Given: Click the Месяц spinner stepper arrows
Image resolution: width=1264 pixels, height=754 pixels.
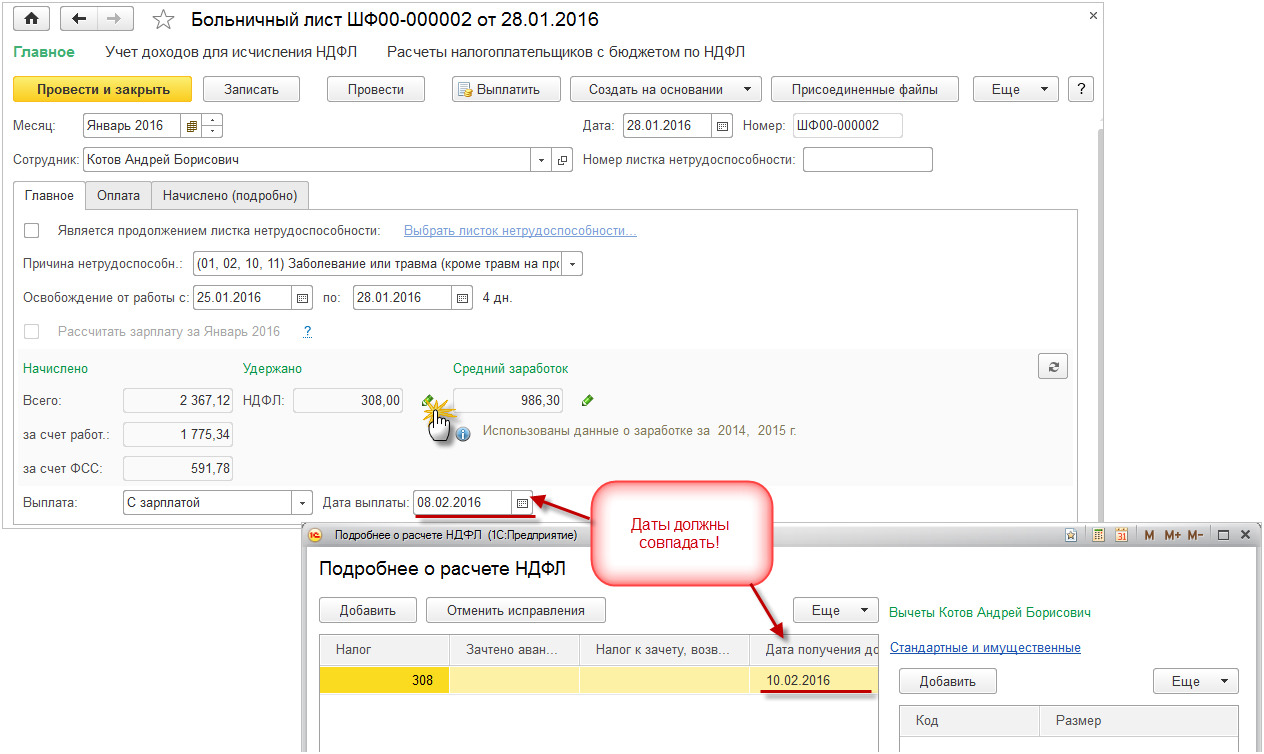Looking at the screenshot, I should tap(212, 126).
